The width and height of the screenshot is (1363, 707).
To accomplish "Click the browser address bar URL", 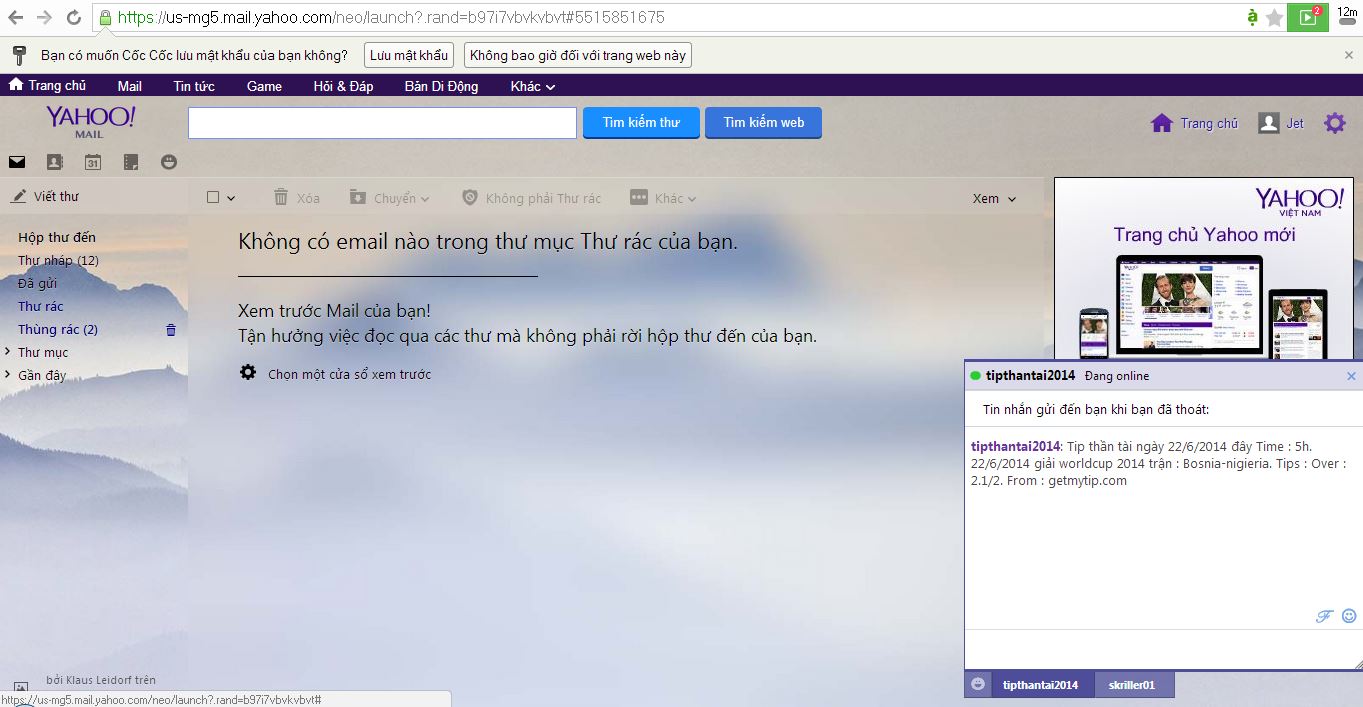I will 390,17.
